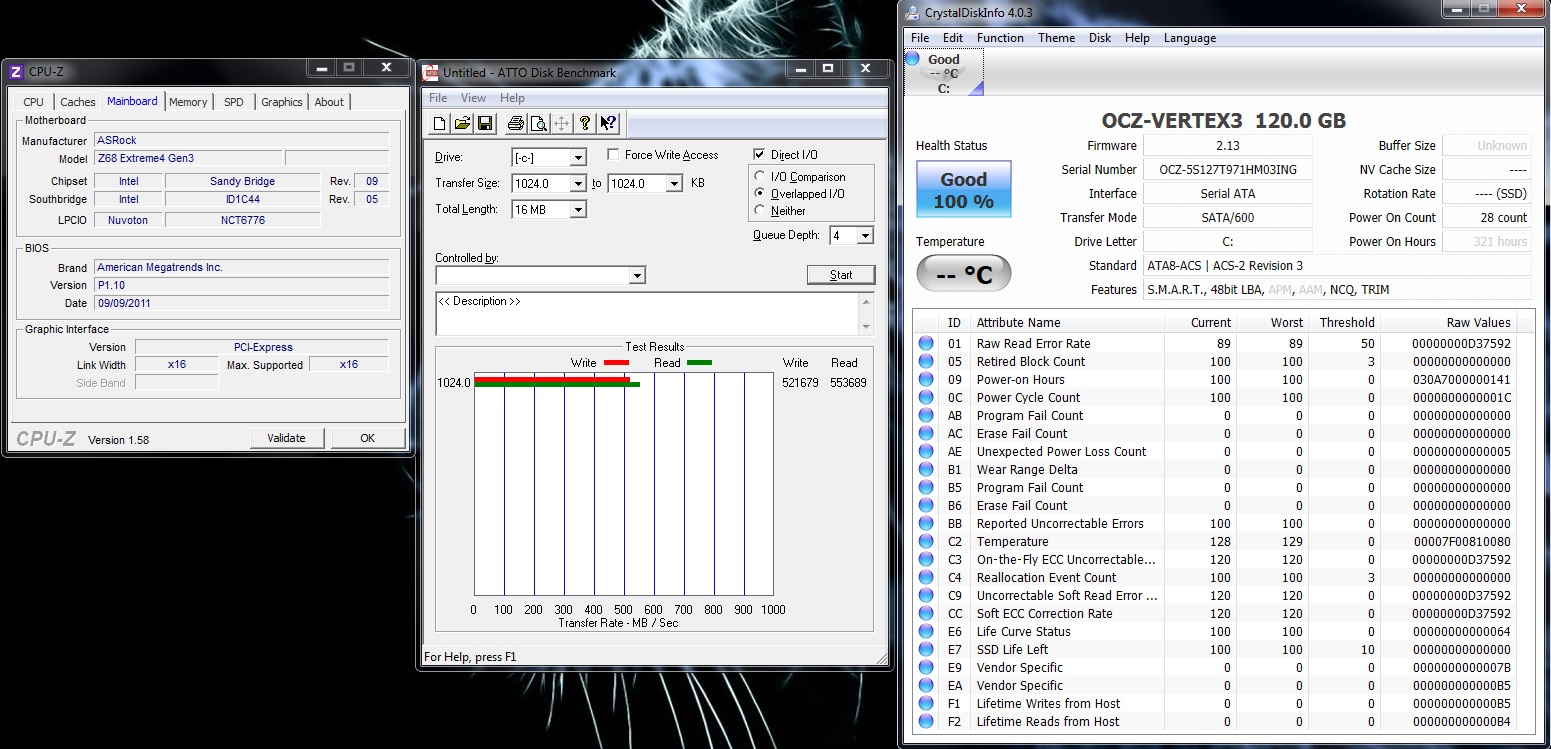Open the Queue Depth dropdown

tap(865, 236)
